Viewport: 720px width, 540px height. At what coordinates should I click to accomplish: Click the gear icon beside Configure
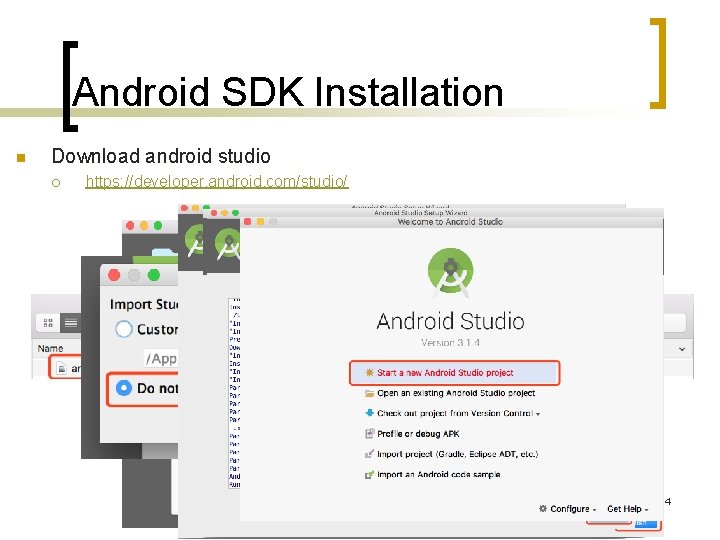tap(543, 509)
